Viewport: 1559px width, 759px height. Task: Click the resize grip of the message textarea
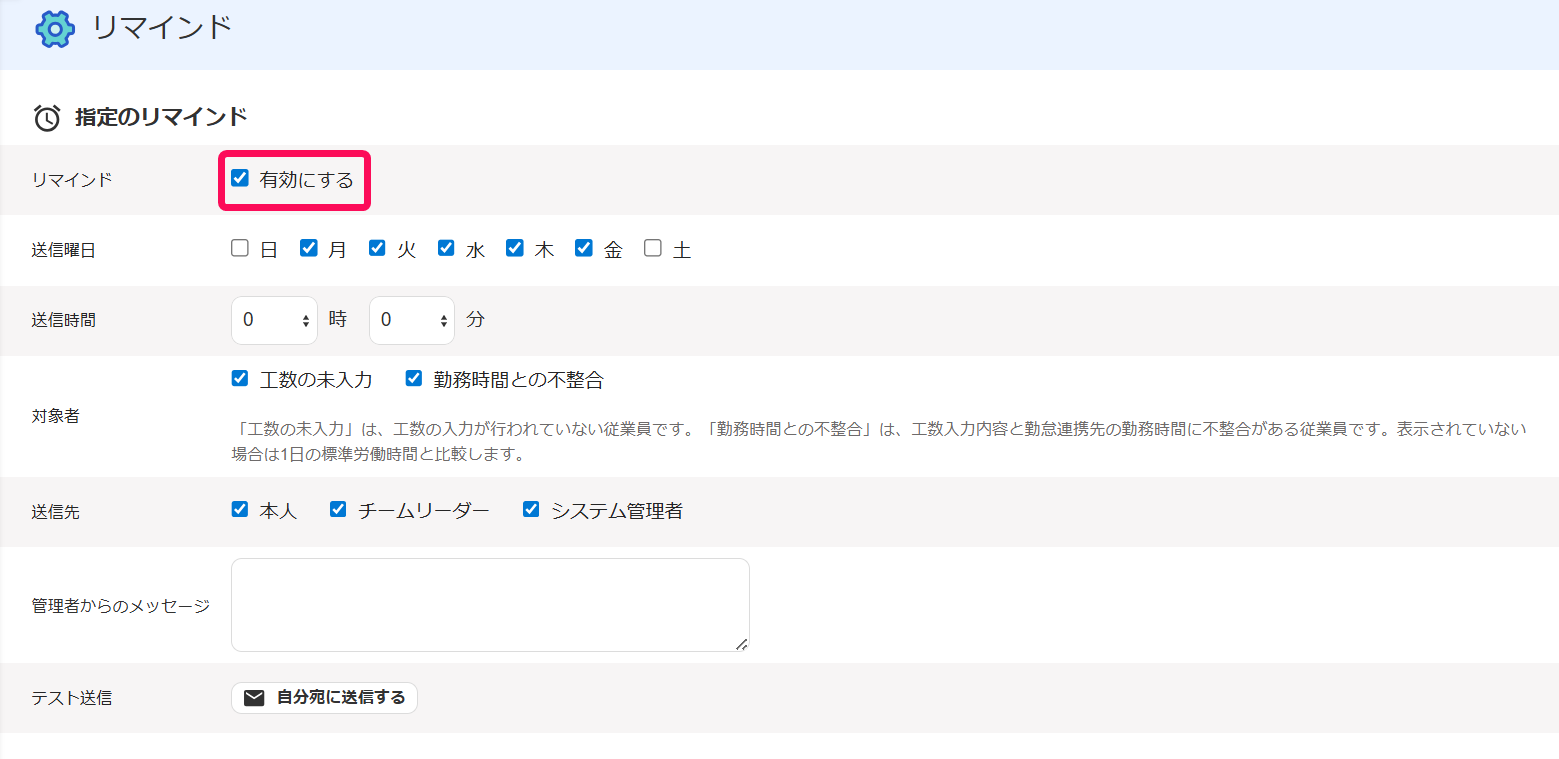click(741, 645)
